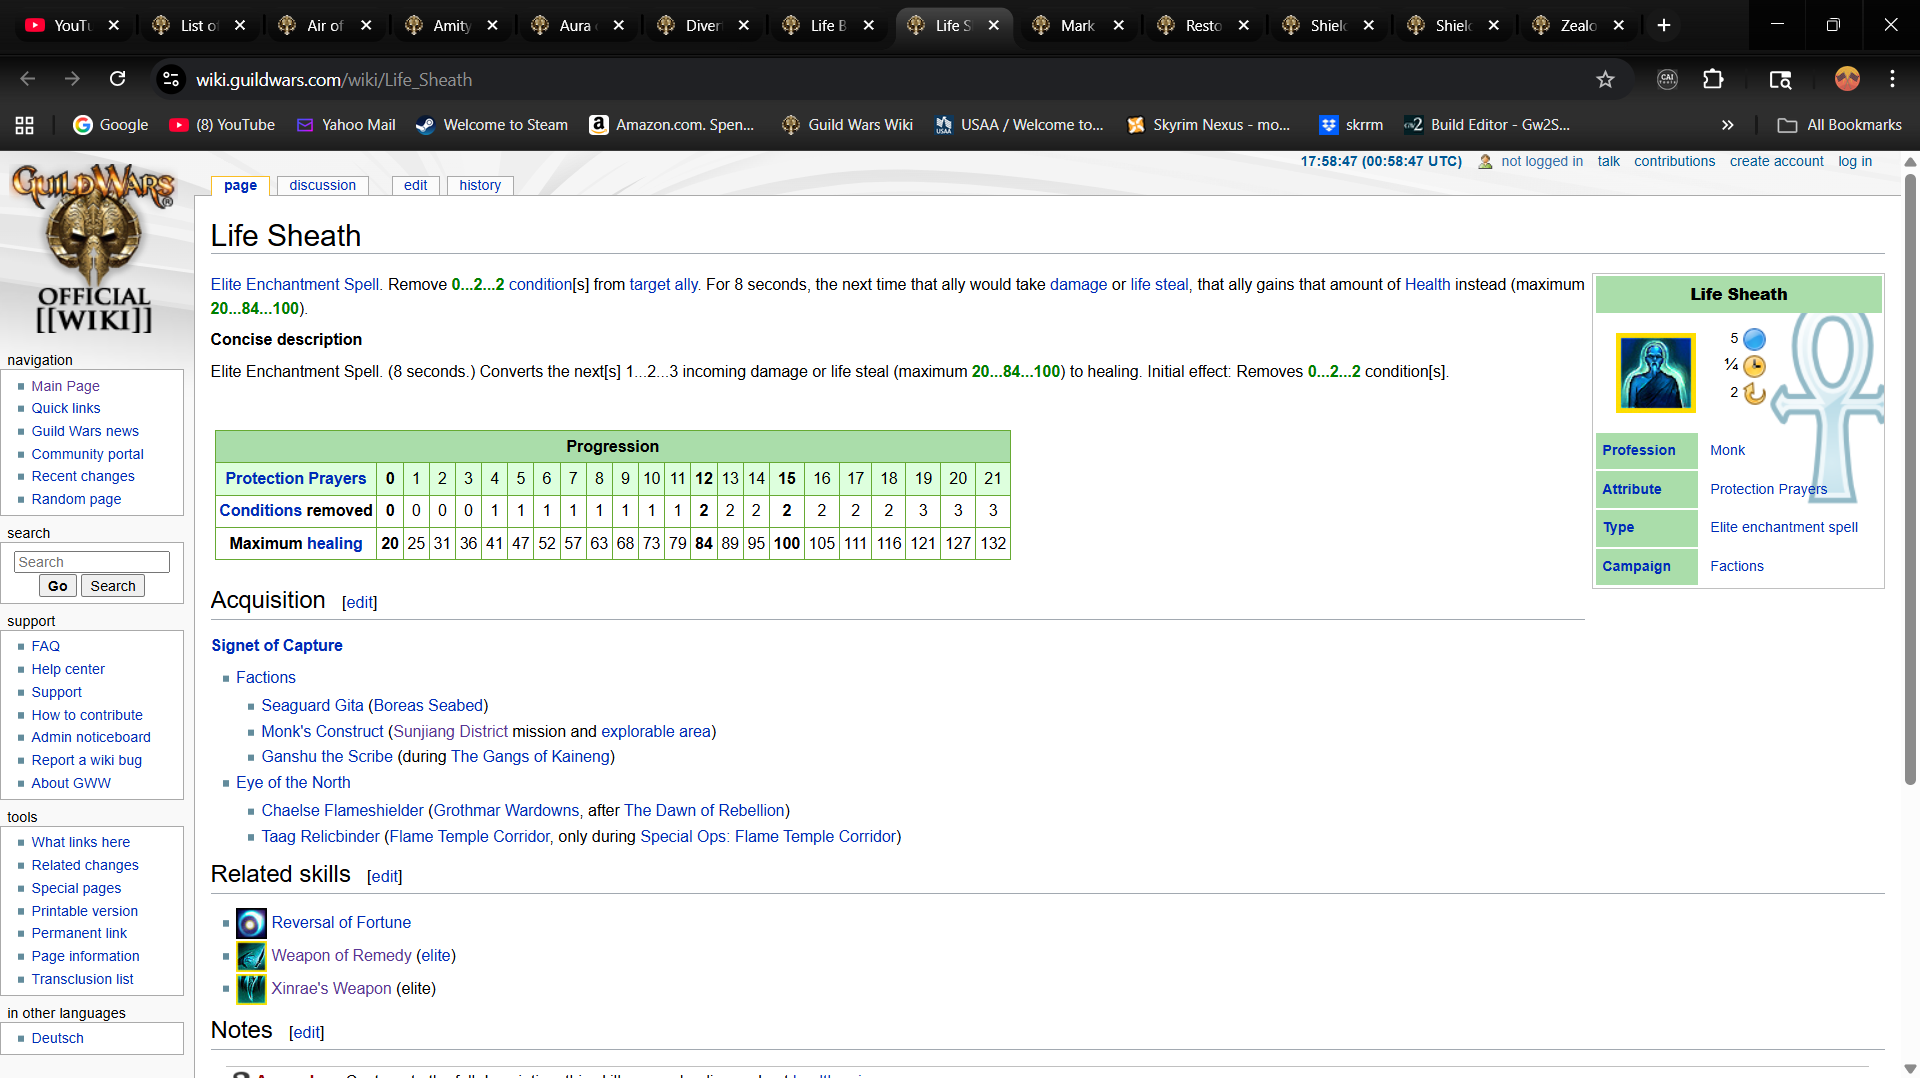Open the log in link
This screenshot has width=1920, height=1078.
point(1855,161)
